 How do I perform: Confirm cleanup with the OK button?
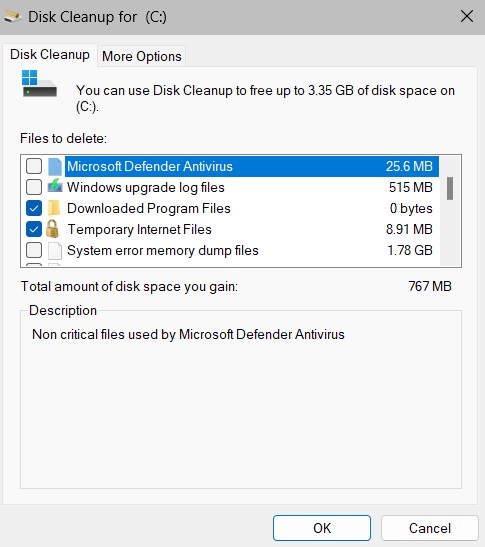[x=322, y=528]
